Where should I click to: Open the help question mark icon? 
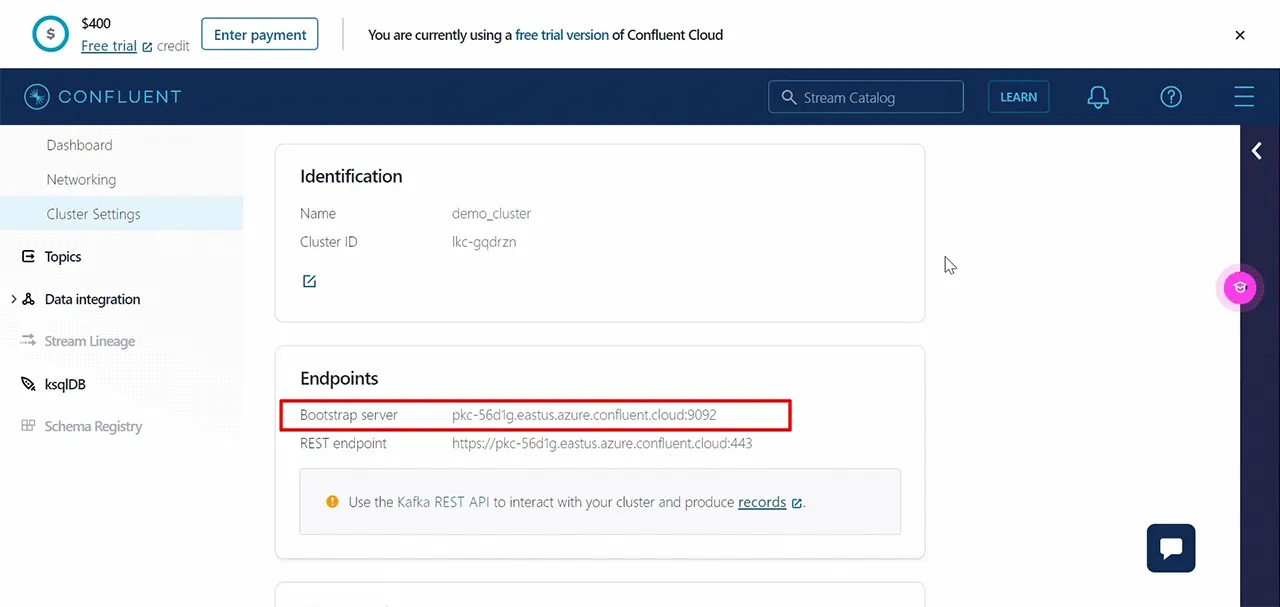pyautogui.click(x=1171, y=97)
